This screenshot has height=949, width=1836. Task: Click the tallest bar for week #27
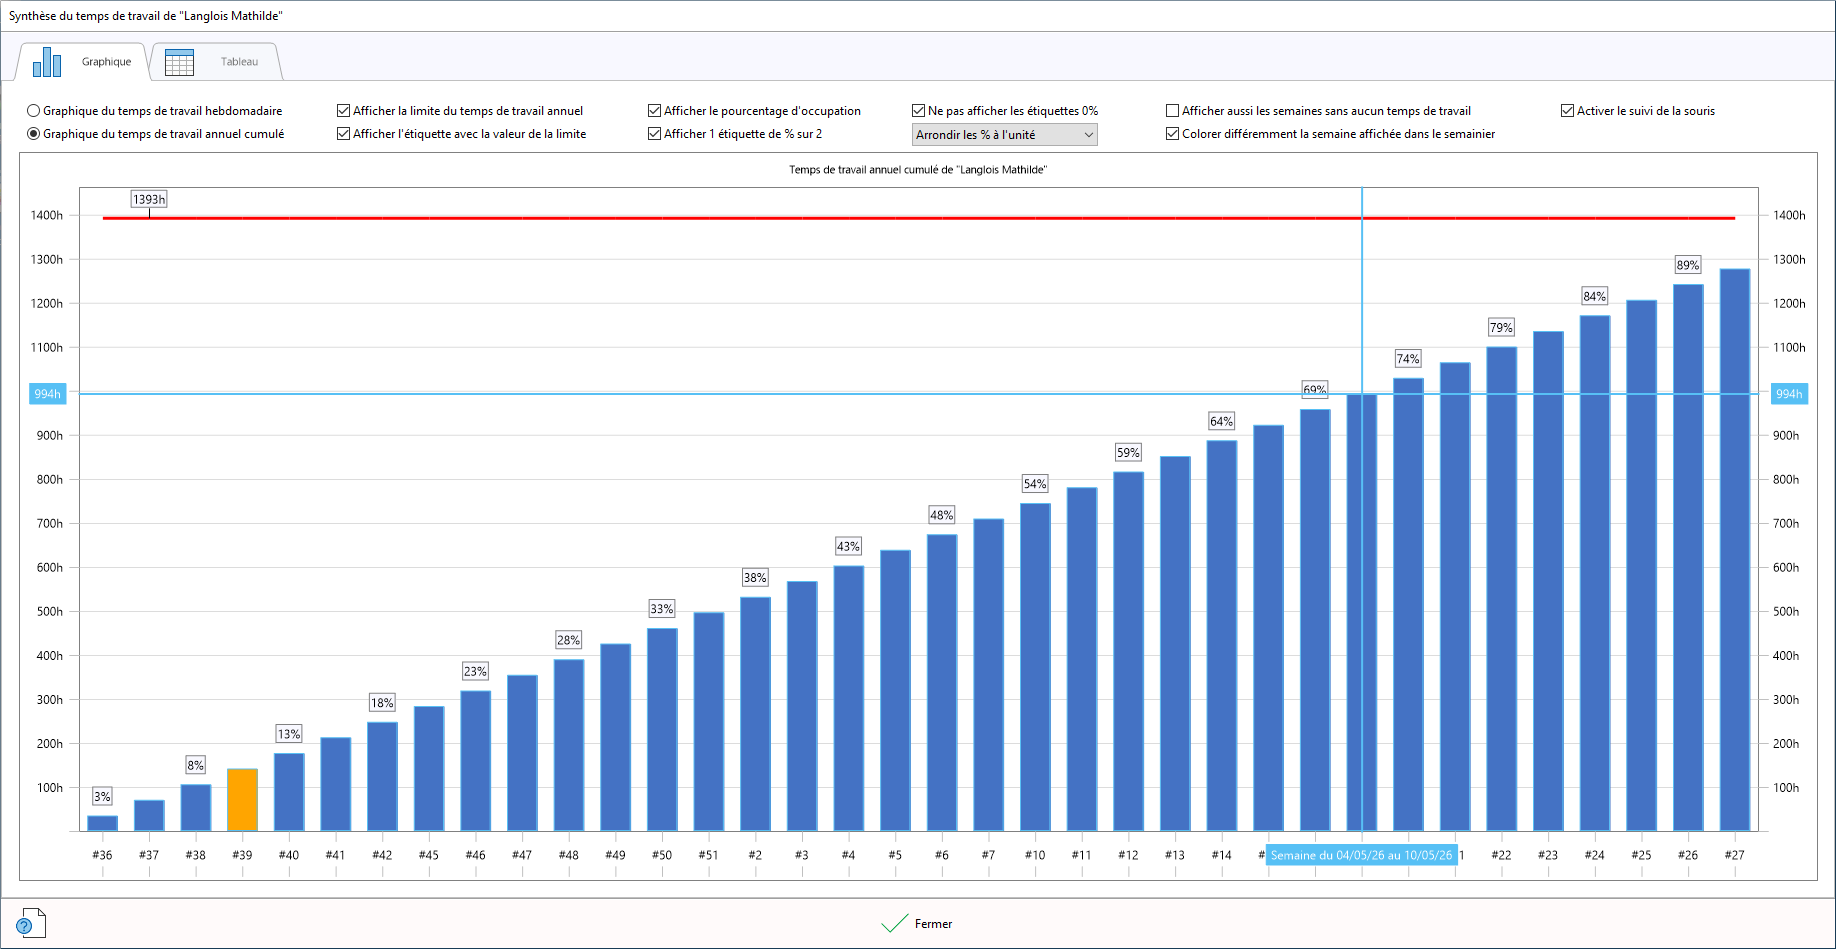tap(1734, 550)
